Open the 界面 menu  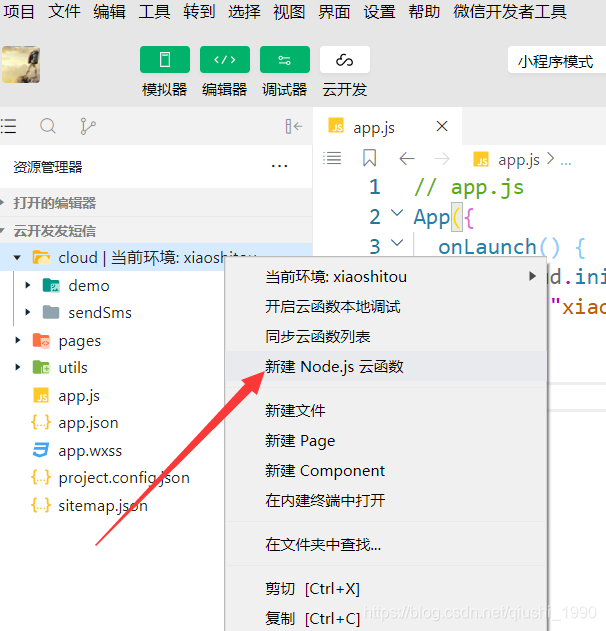pyautogui.click(x=334, y=11)
